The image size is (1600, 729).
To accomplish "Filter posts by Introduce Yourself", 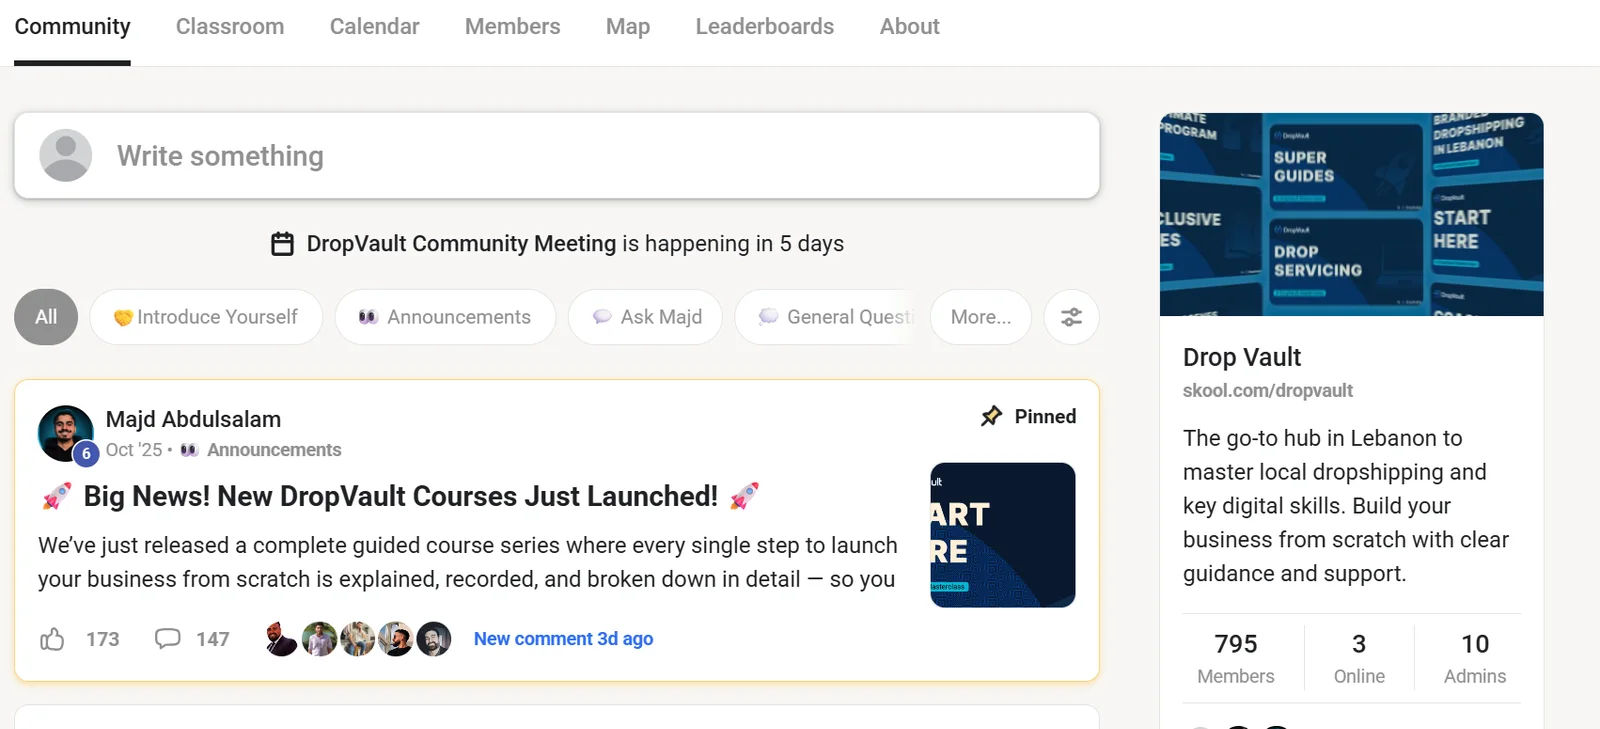I will click(x=206, y=317).
